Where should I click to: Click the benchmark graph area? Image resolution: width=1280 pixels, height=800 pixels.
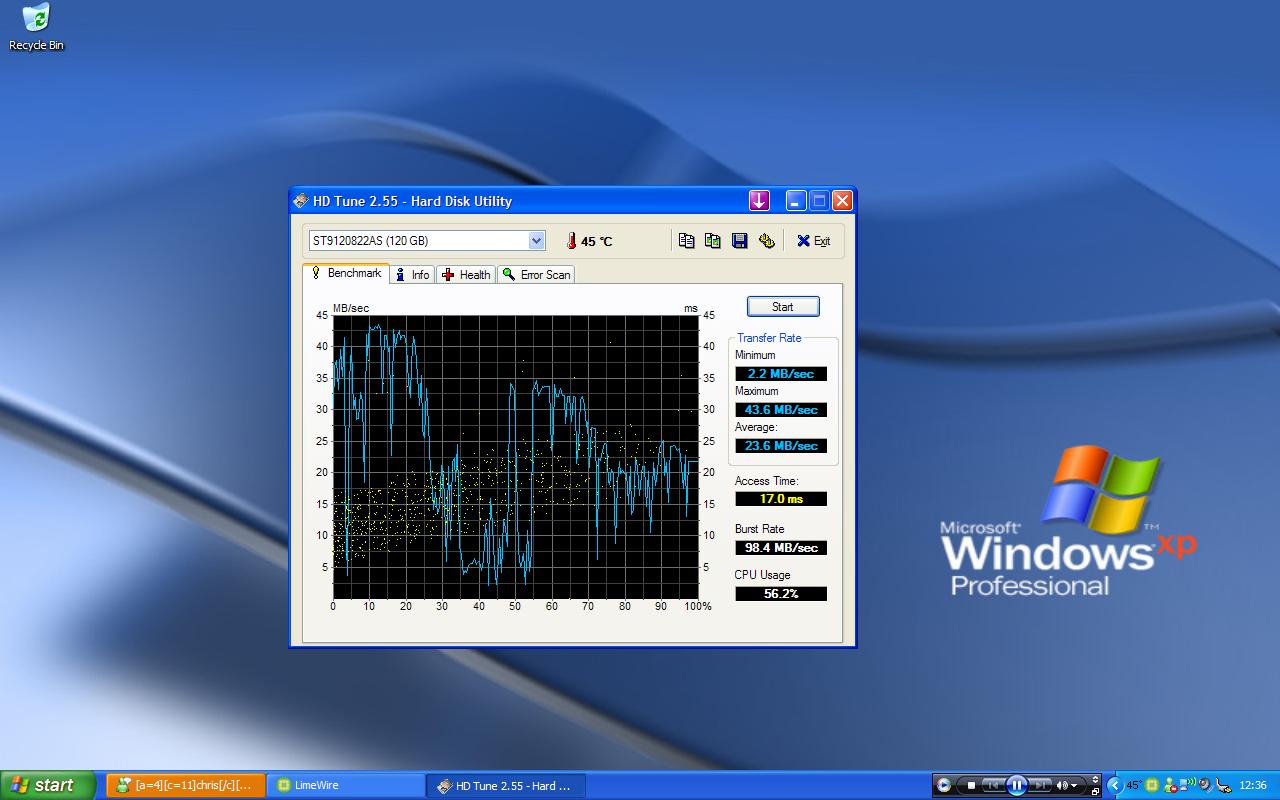tap(515, 457)
